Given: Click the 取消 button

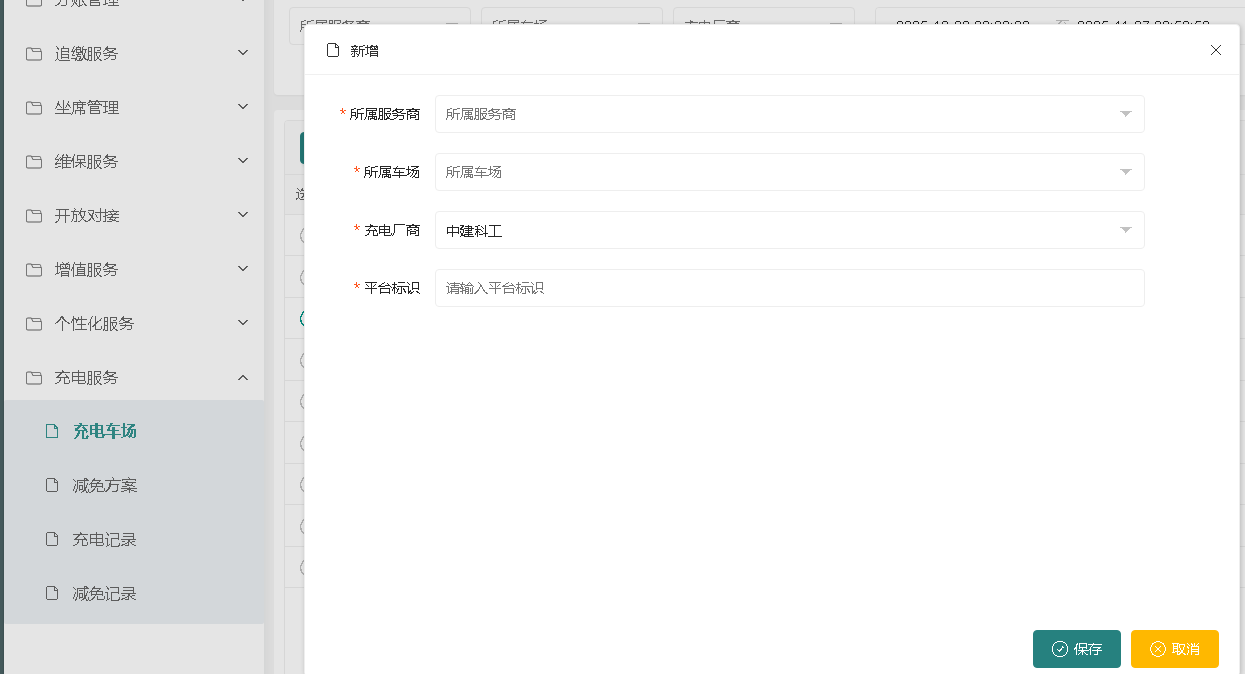Looking at the screenshot, I should click(x=1174, y=649).
